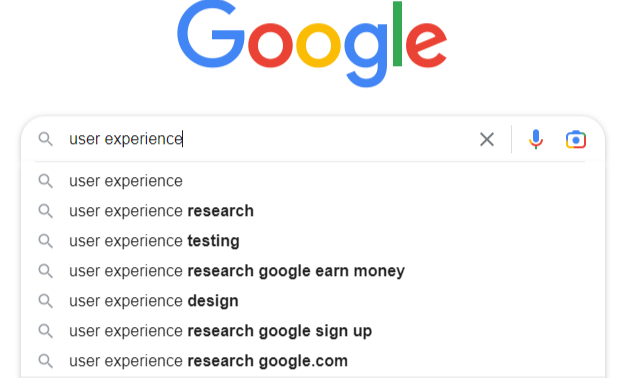Click the magnifier icon beside 'user experience testing'
The height and width of the screenshot is (378, 624).
tap(45, 241)
